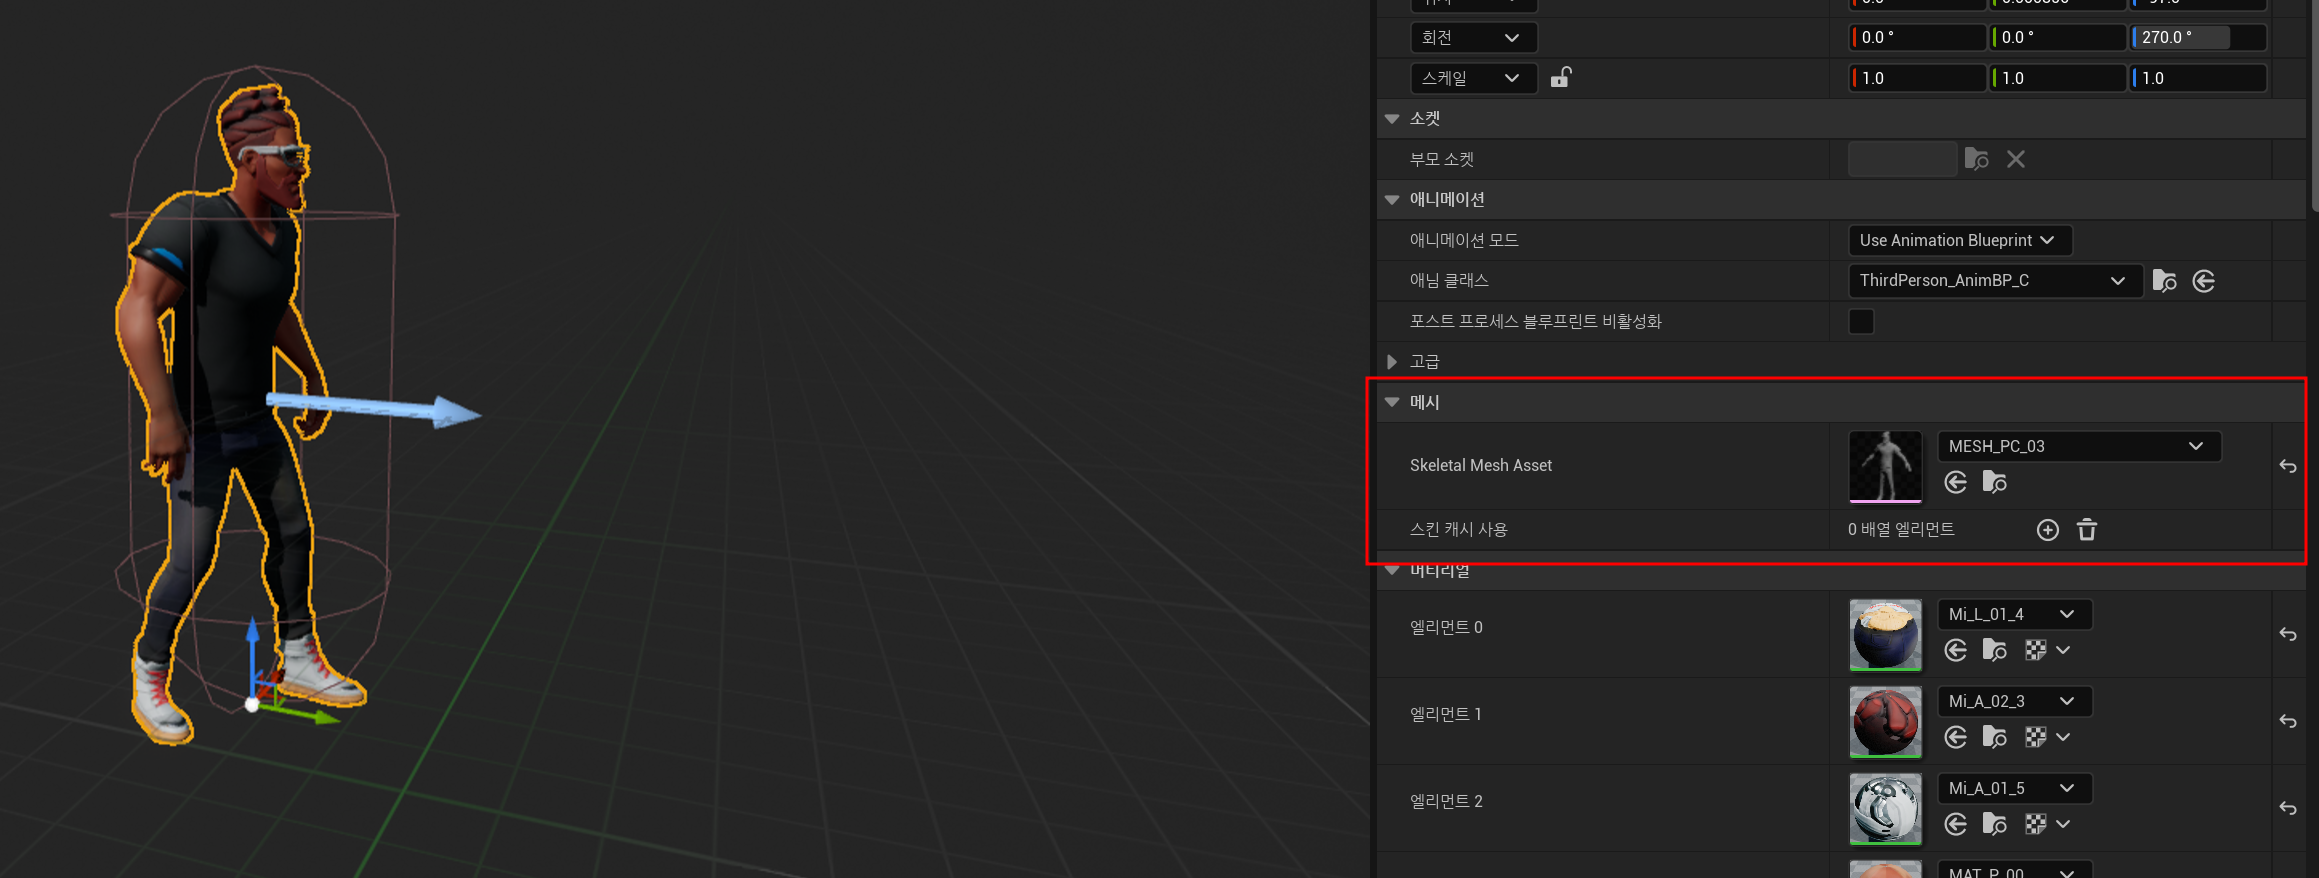Open the Mi_L_01_4 material dropdown
This screenshot has height=878, width=2319.
pyautogui.click(x=2014, y=615)
